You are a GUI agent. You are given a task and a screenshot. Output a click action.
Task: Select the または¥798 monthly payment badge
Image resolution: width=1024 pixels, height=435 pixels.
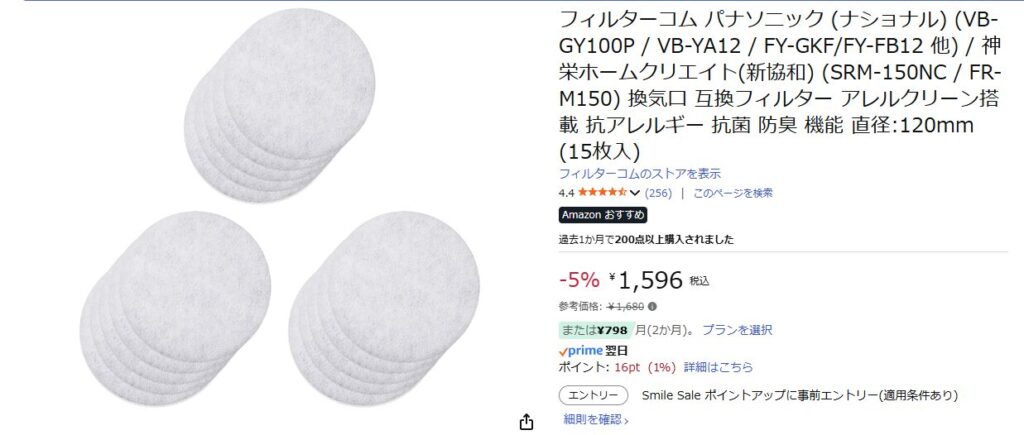[x=594, y=330]
